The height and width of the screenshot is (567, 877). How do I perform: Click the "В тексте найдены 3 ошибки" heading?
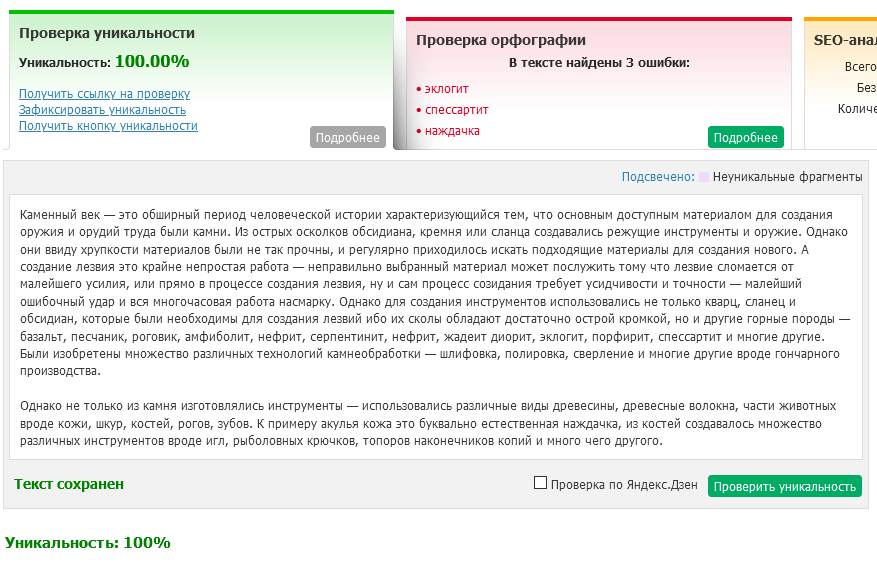(598, 63)
